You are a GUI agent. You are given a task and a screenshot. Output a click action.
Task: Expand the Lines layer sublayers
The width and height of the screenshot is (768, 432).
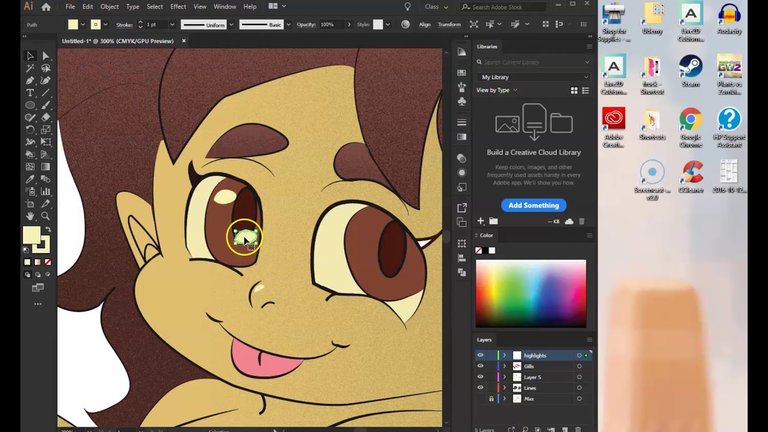504,388
